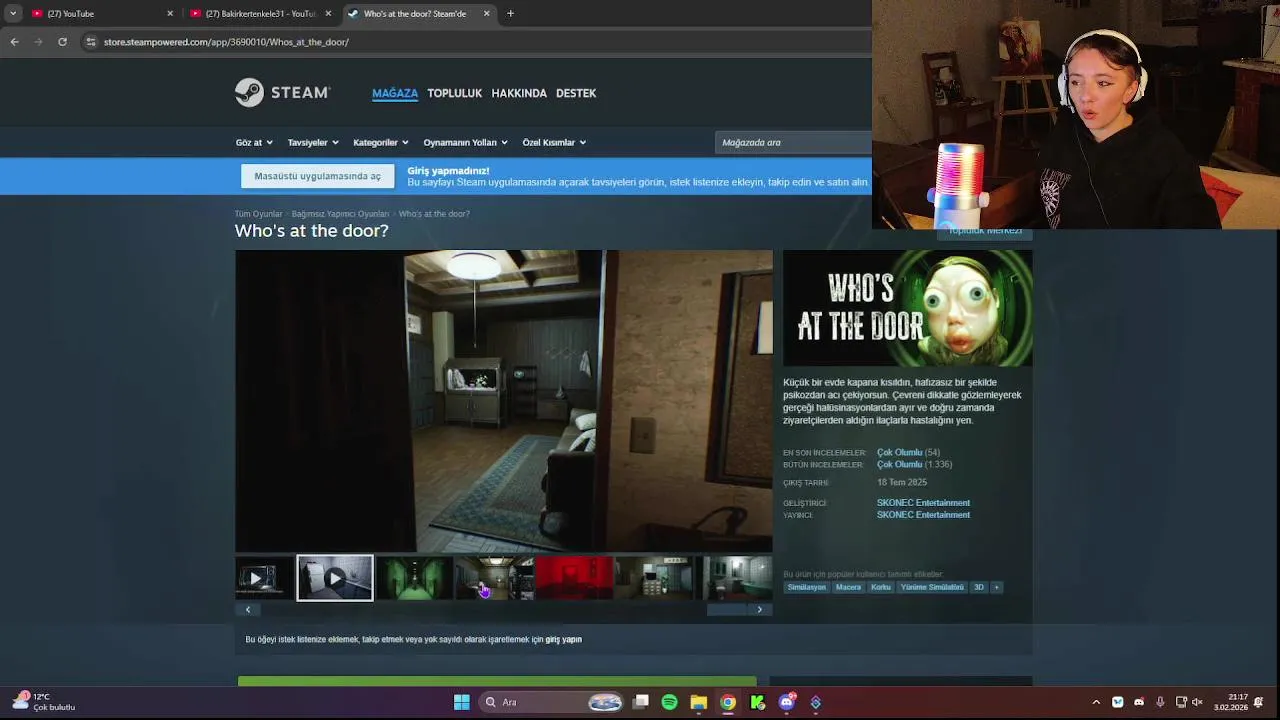Open the Bağımsız Yapımcı Oyunları breadcrumb link
This screenshot has width=1280, height=720.
tap(340, 214)
